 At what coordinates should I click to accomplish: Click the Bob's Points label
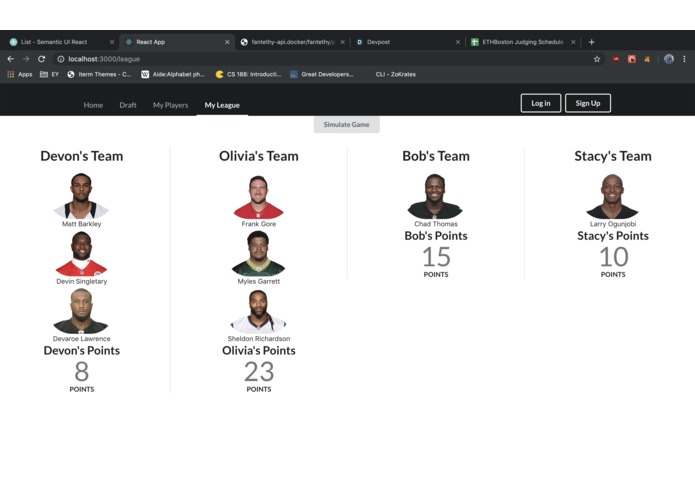(x=436, y=236)
